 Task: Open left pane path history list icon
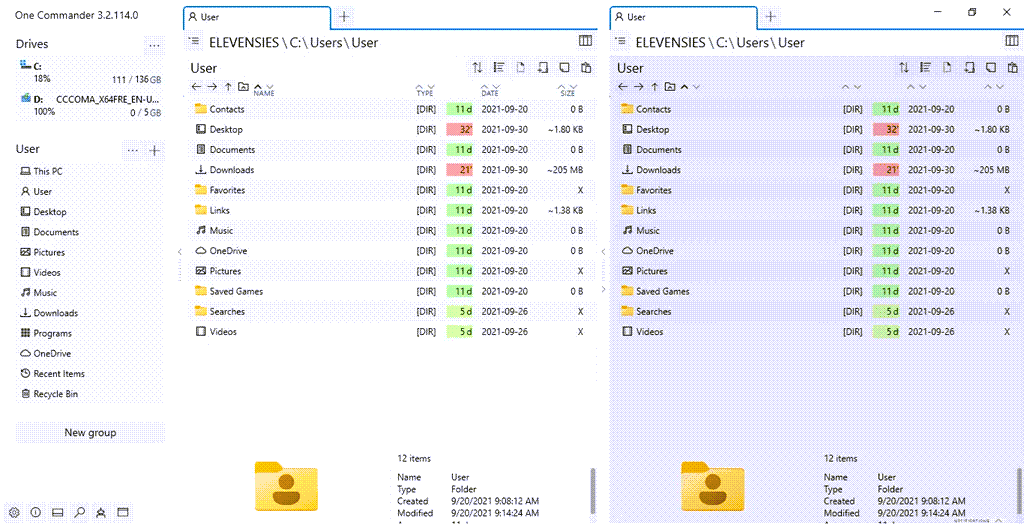point(194,42)
